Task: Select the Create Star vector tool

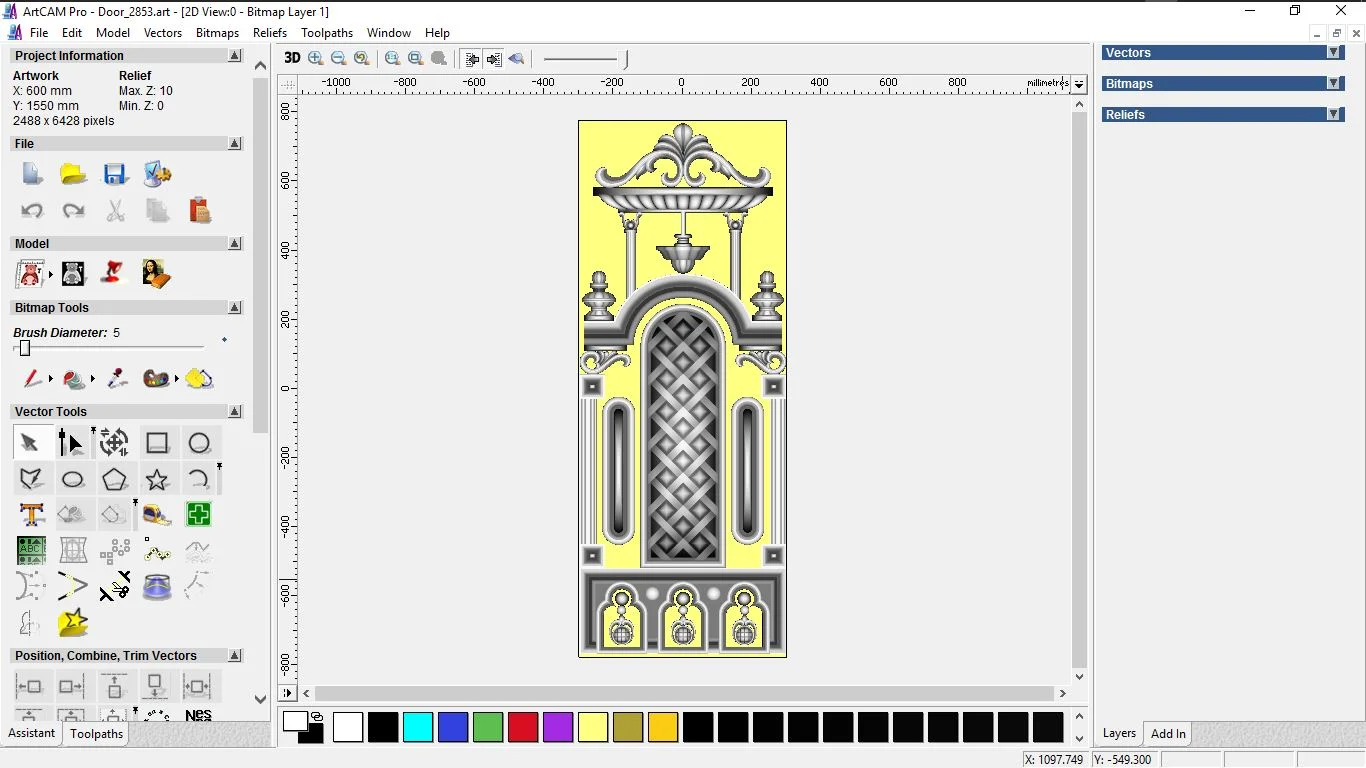Action: [157, 479]
